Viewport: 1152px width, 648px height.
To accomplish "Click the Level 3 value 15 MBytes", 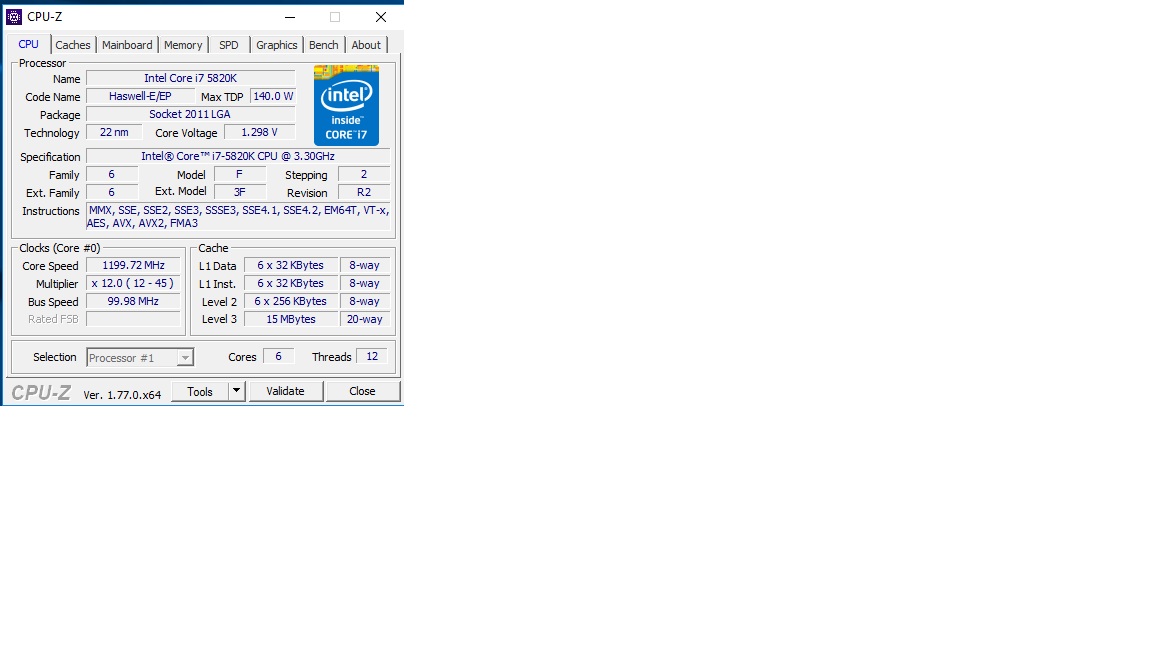I will point(291,319).
